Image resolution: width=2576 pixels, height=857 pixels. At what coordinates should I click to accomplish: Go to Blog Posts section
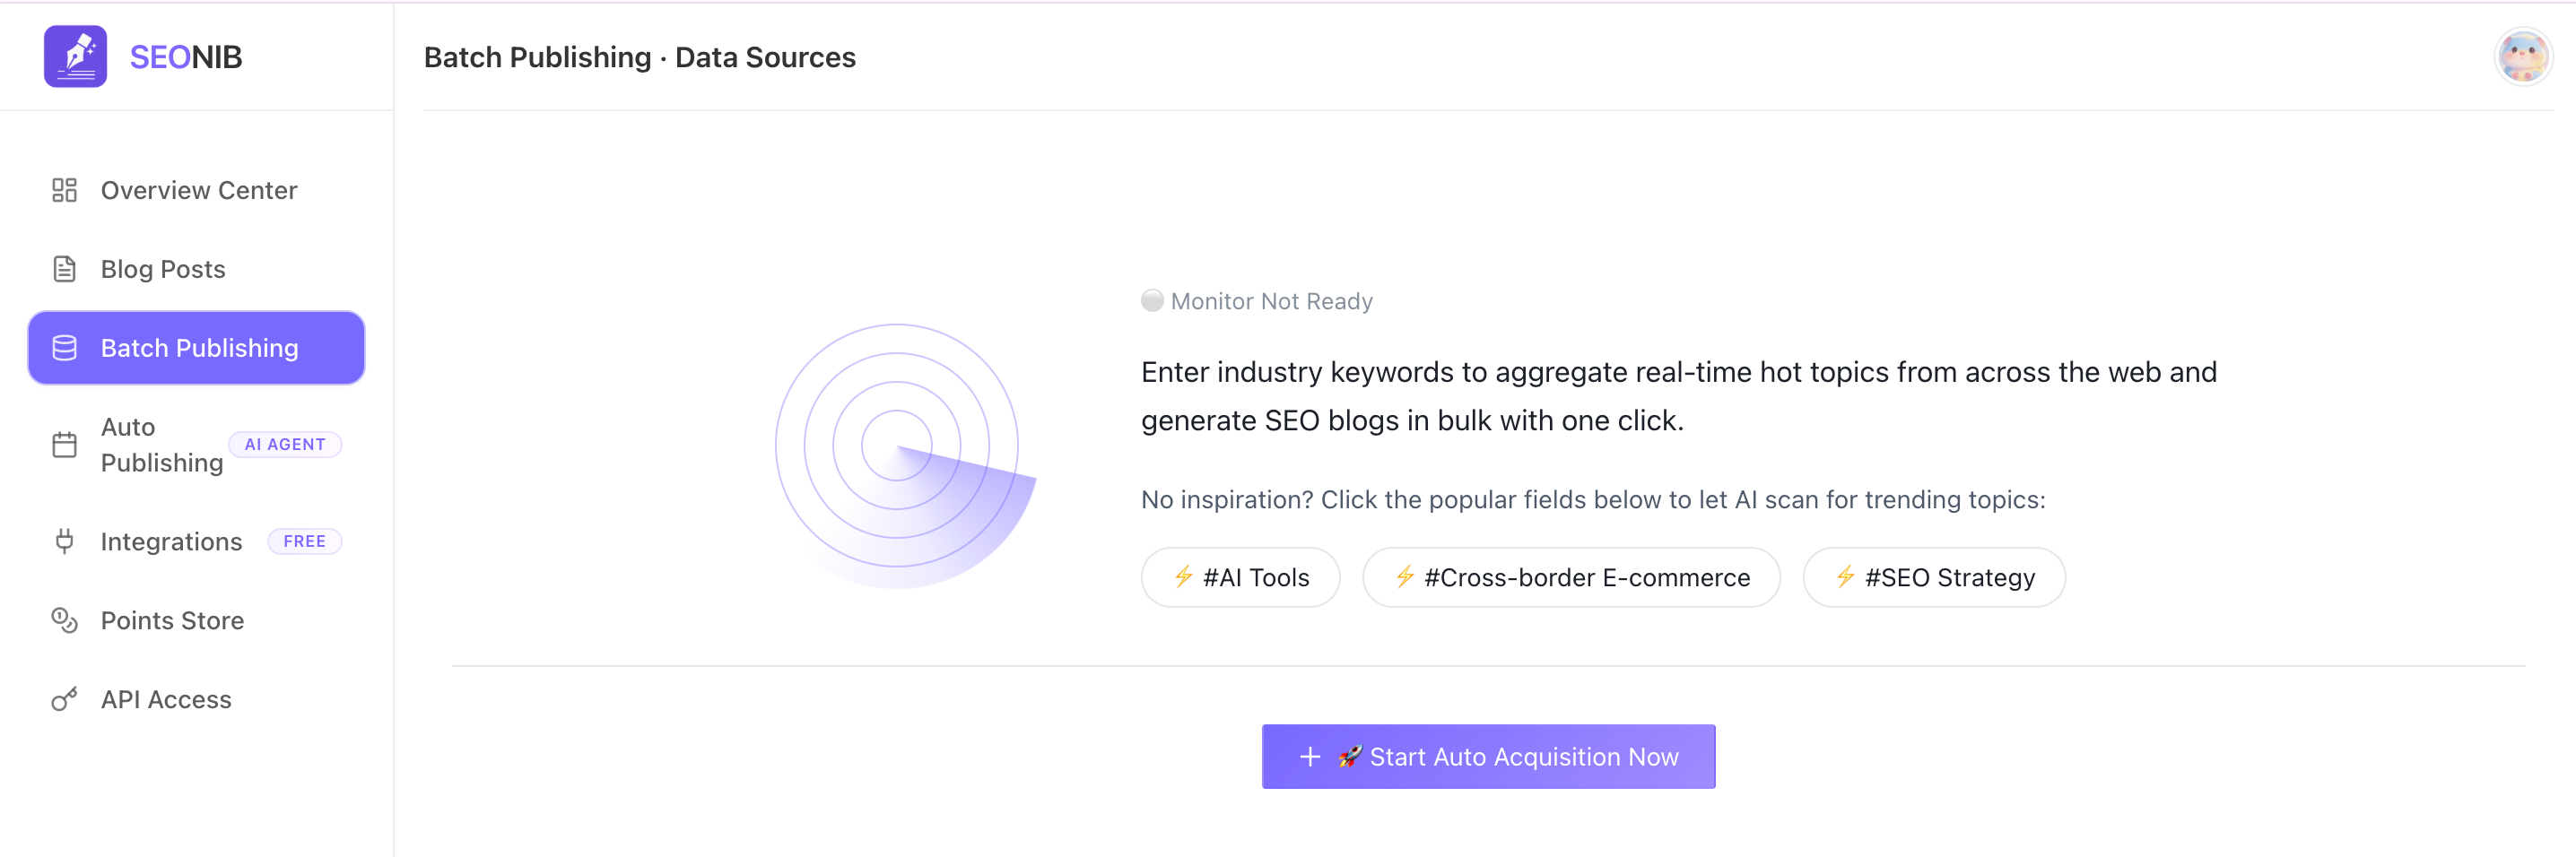pyautogui.click(x=163, y=269)
